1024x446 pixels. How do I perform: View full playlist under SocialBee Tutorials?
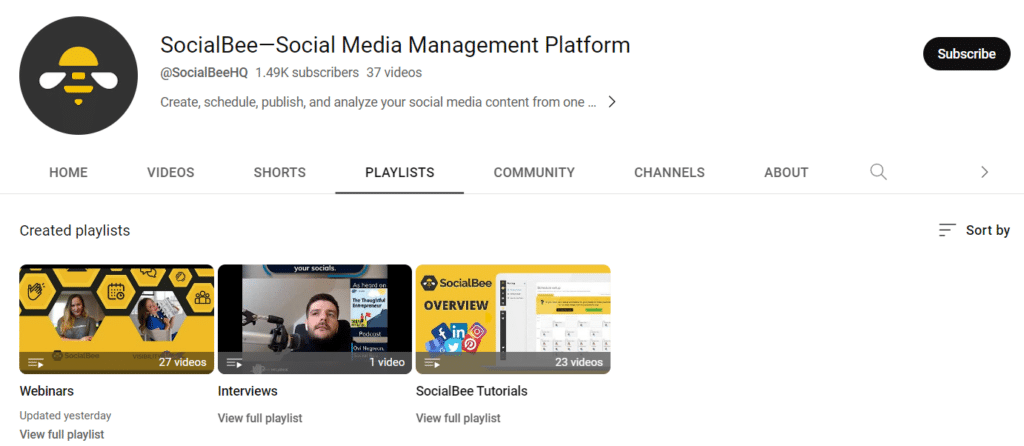pos(458,418)
